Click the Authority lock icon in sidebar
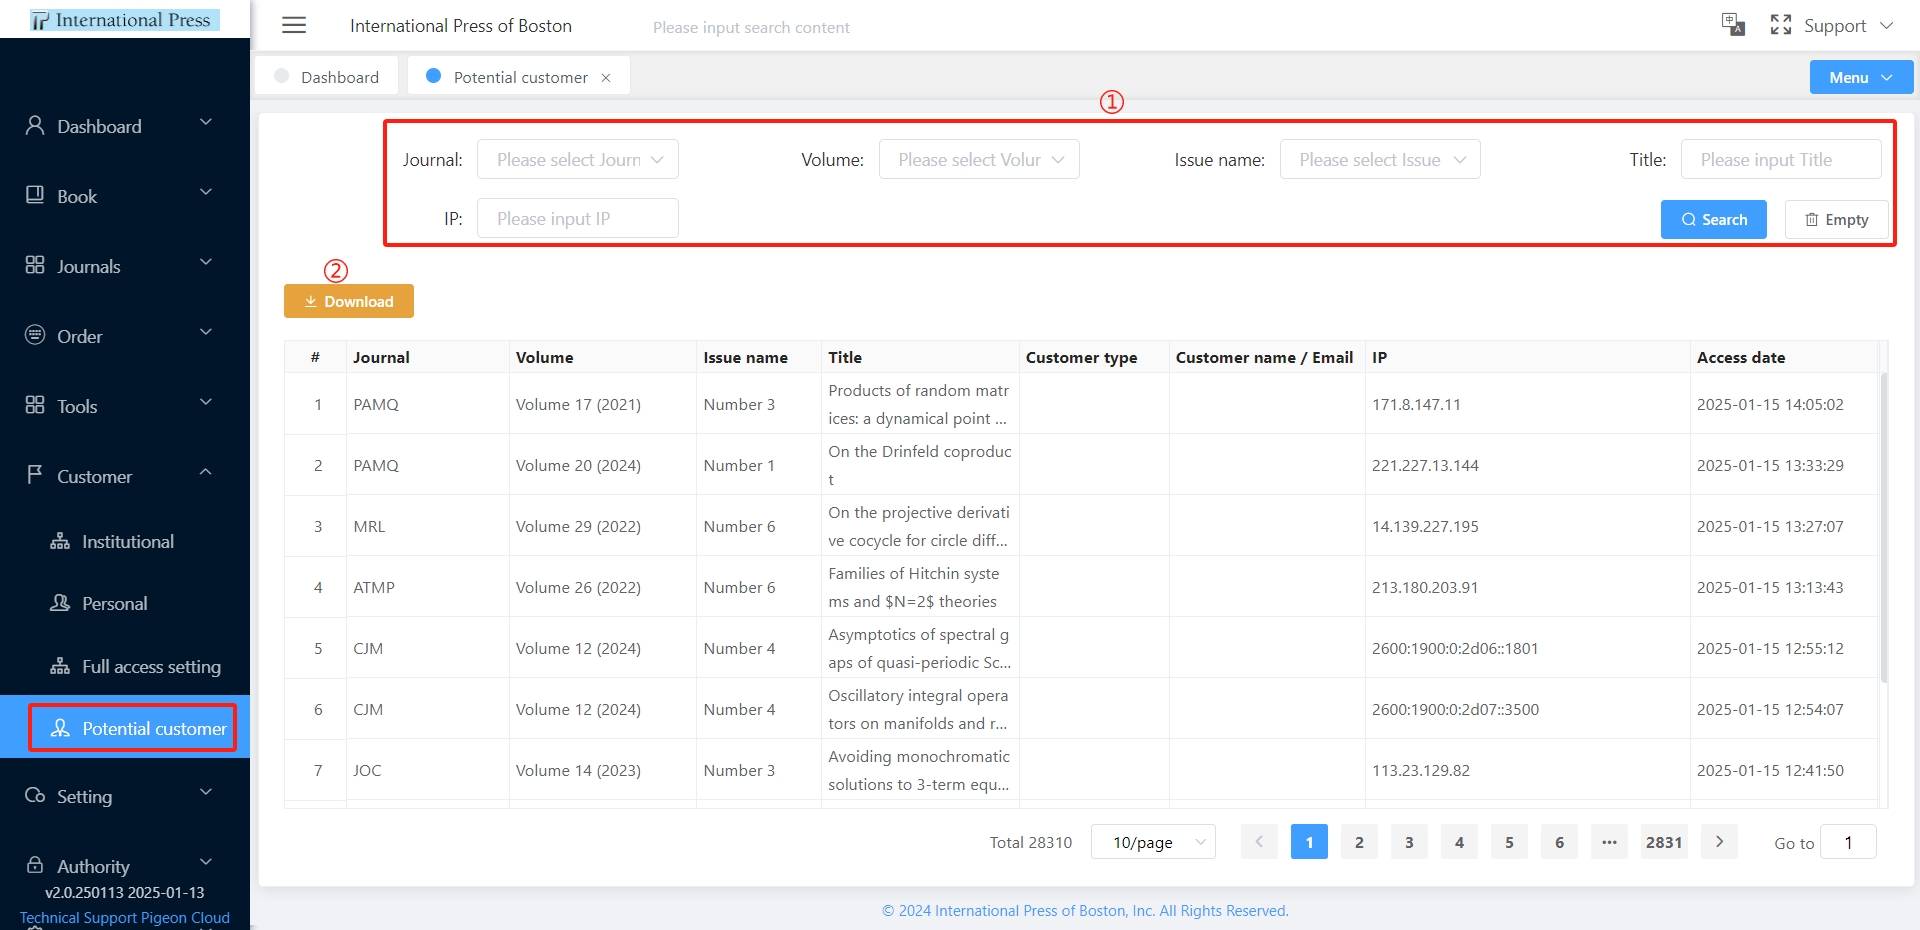 coord(35,865)
